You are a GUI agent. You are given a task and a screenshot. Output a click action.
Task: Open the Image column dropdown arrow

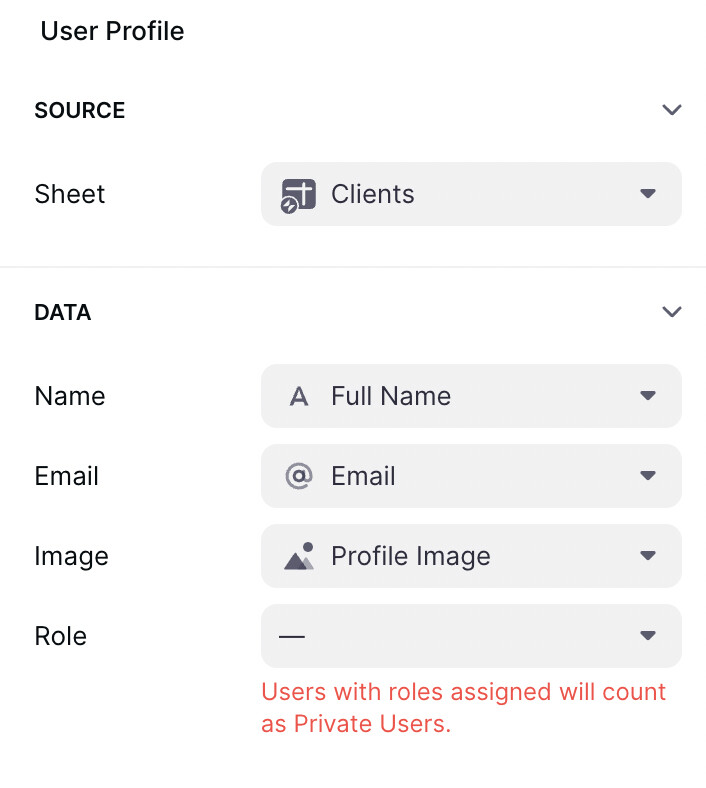[x=648, y=555]
